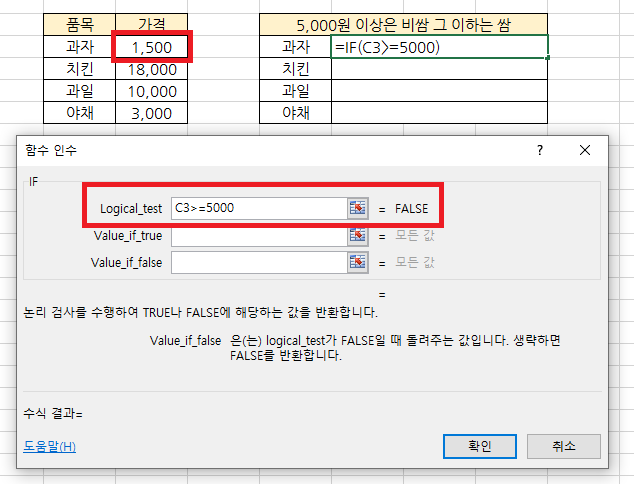Select 야채 in the 품목 table
The width and height of the screenshot is (634, 484).
80,113
